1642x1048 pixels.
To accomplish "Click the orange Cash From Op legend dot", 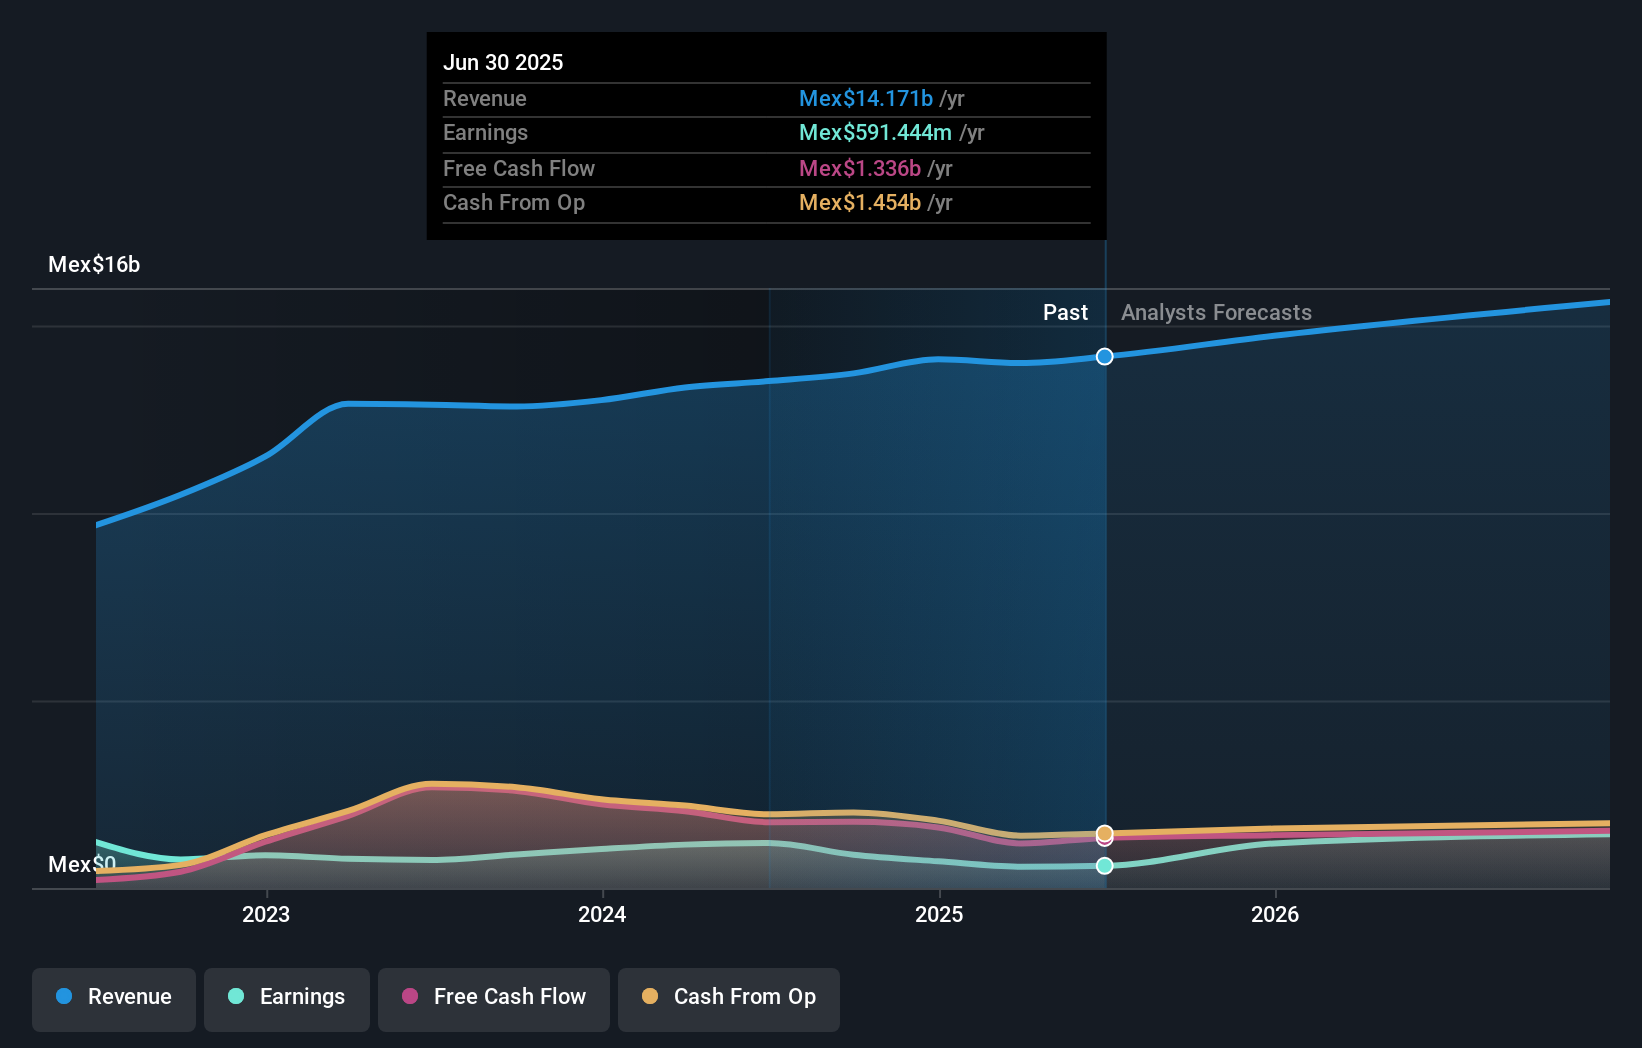I will pyautogui.click(x=650, y=996).
